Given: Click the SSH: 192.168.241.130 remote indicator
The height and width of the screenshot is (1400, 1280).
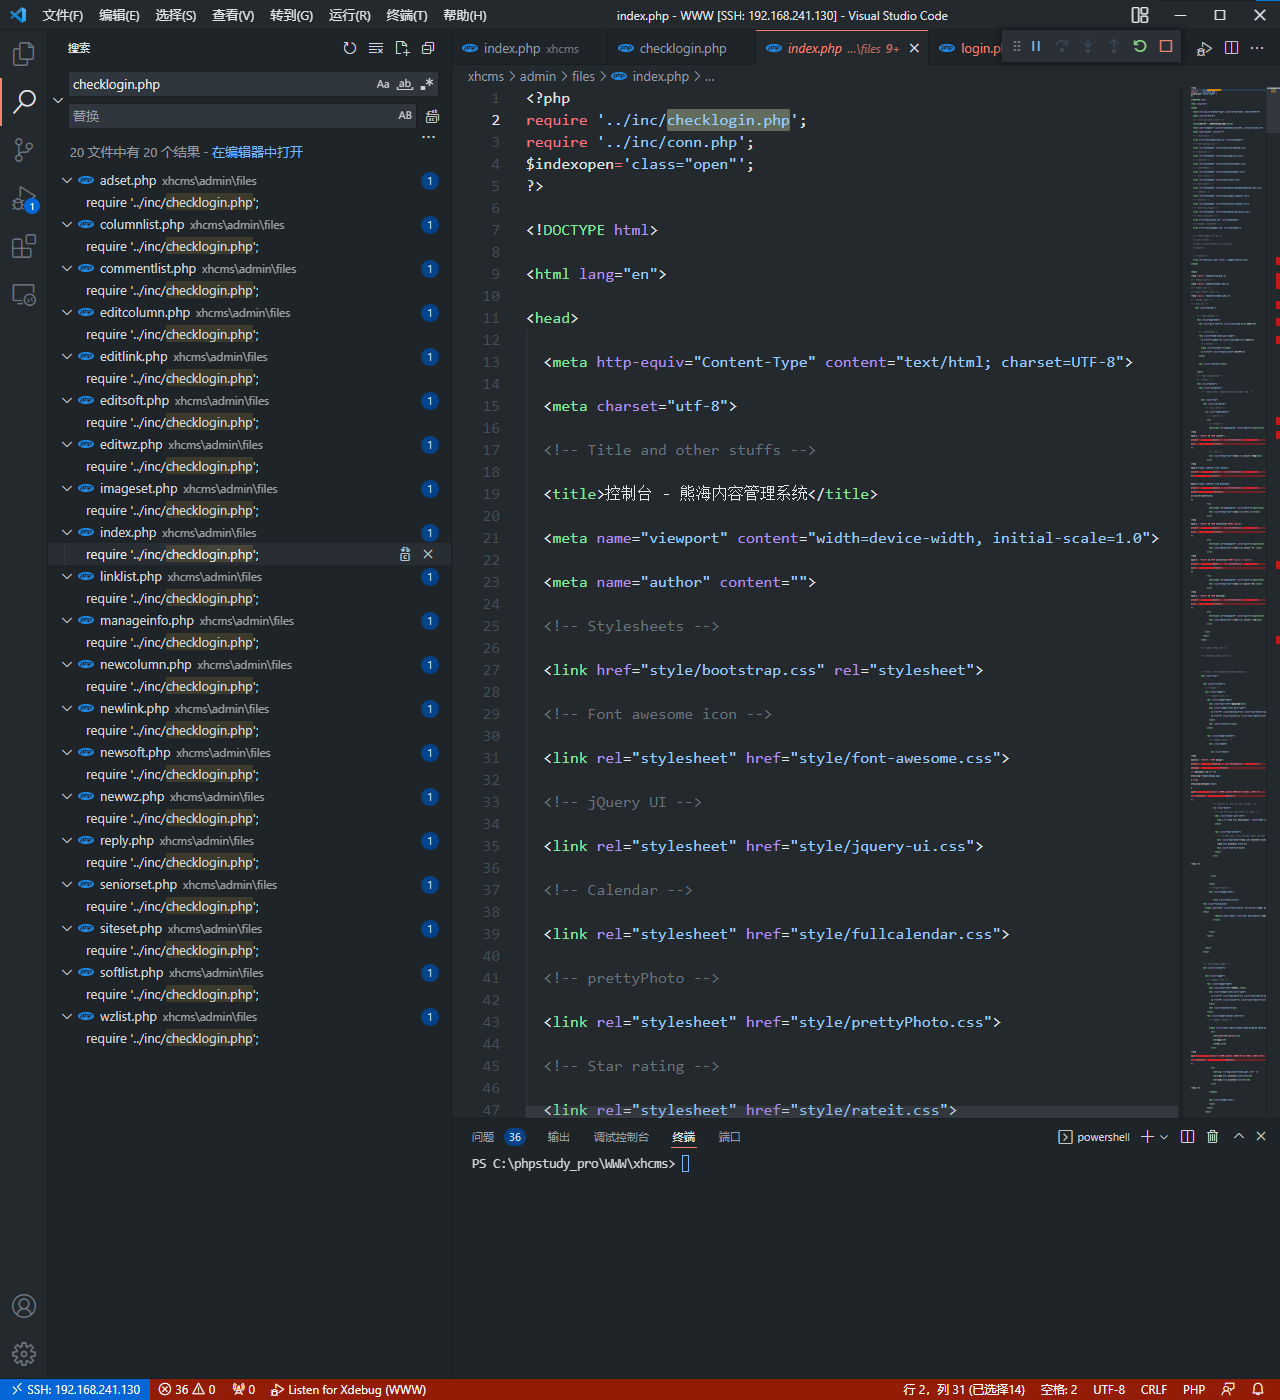Looking at the screenshot, I should pos(75,1390).
